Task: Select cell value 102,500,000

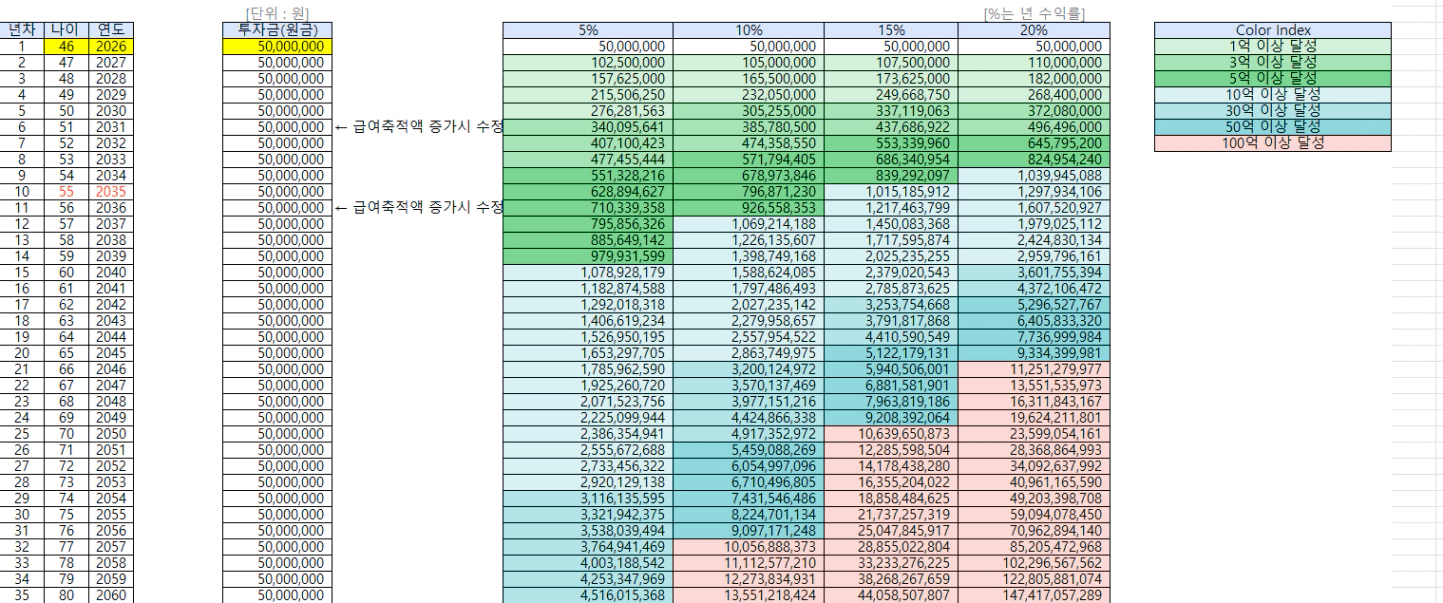Action: (588, 62)
